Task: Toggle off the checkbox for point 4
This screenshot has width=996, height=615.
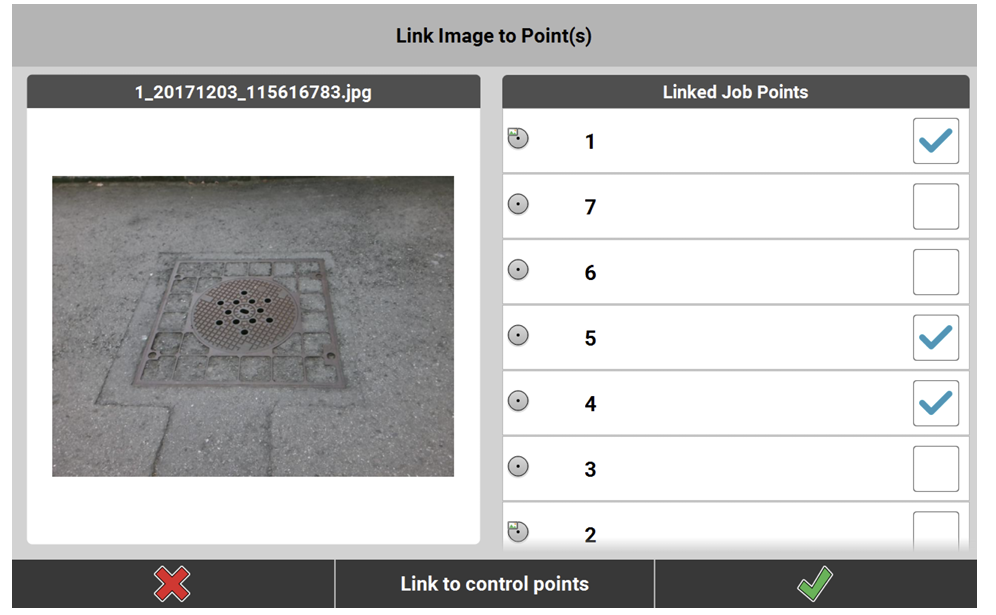Action: coord(935,403)
